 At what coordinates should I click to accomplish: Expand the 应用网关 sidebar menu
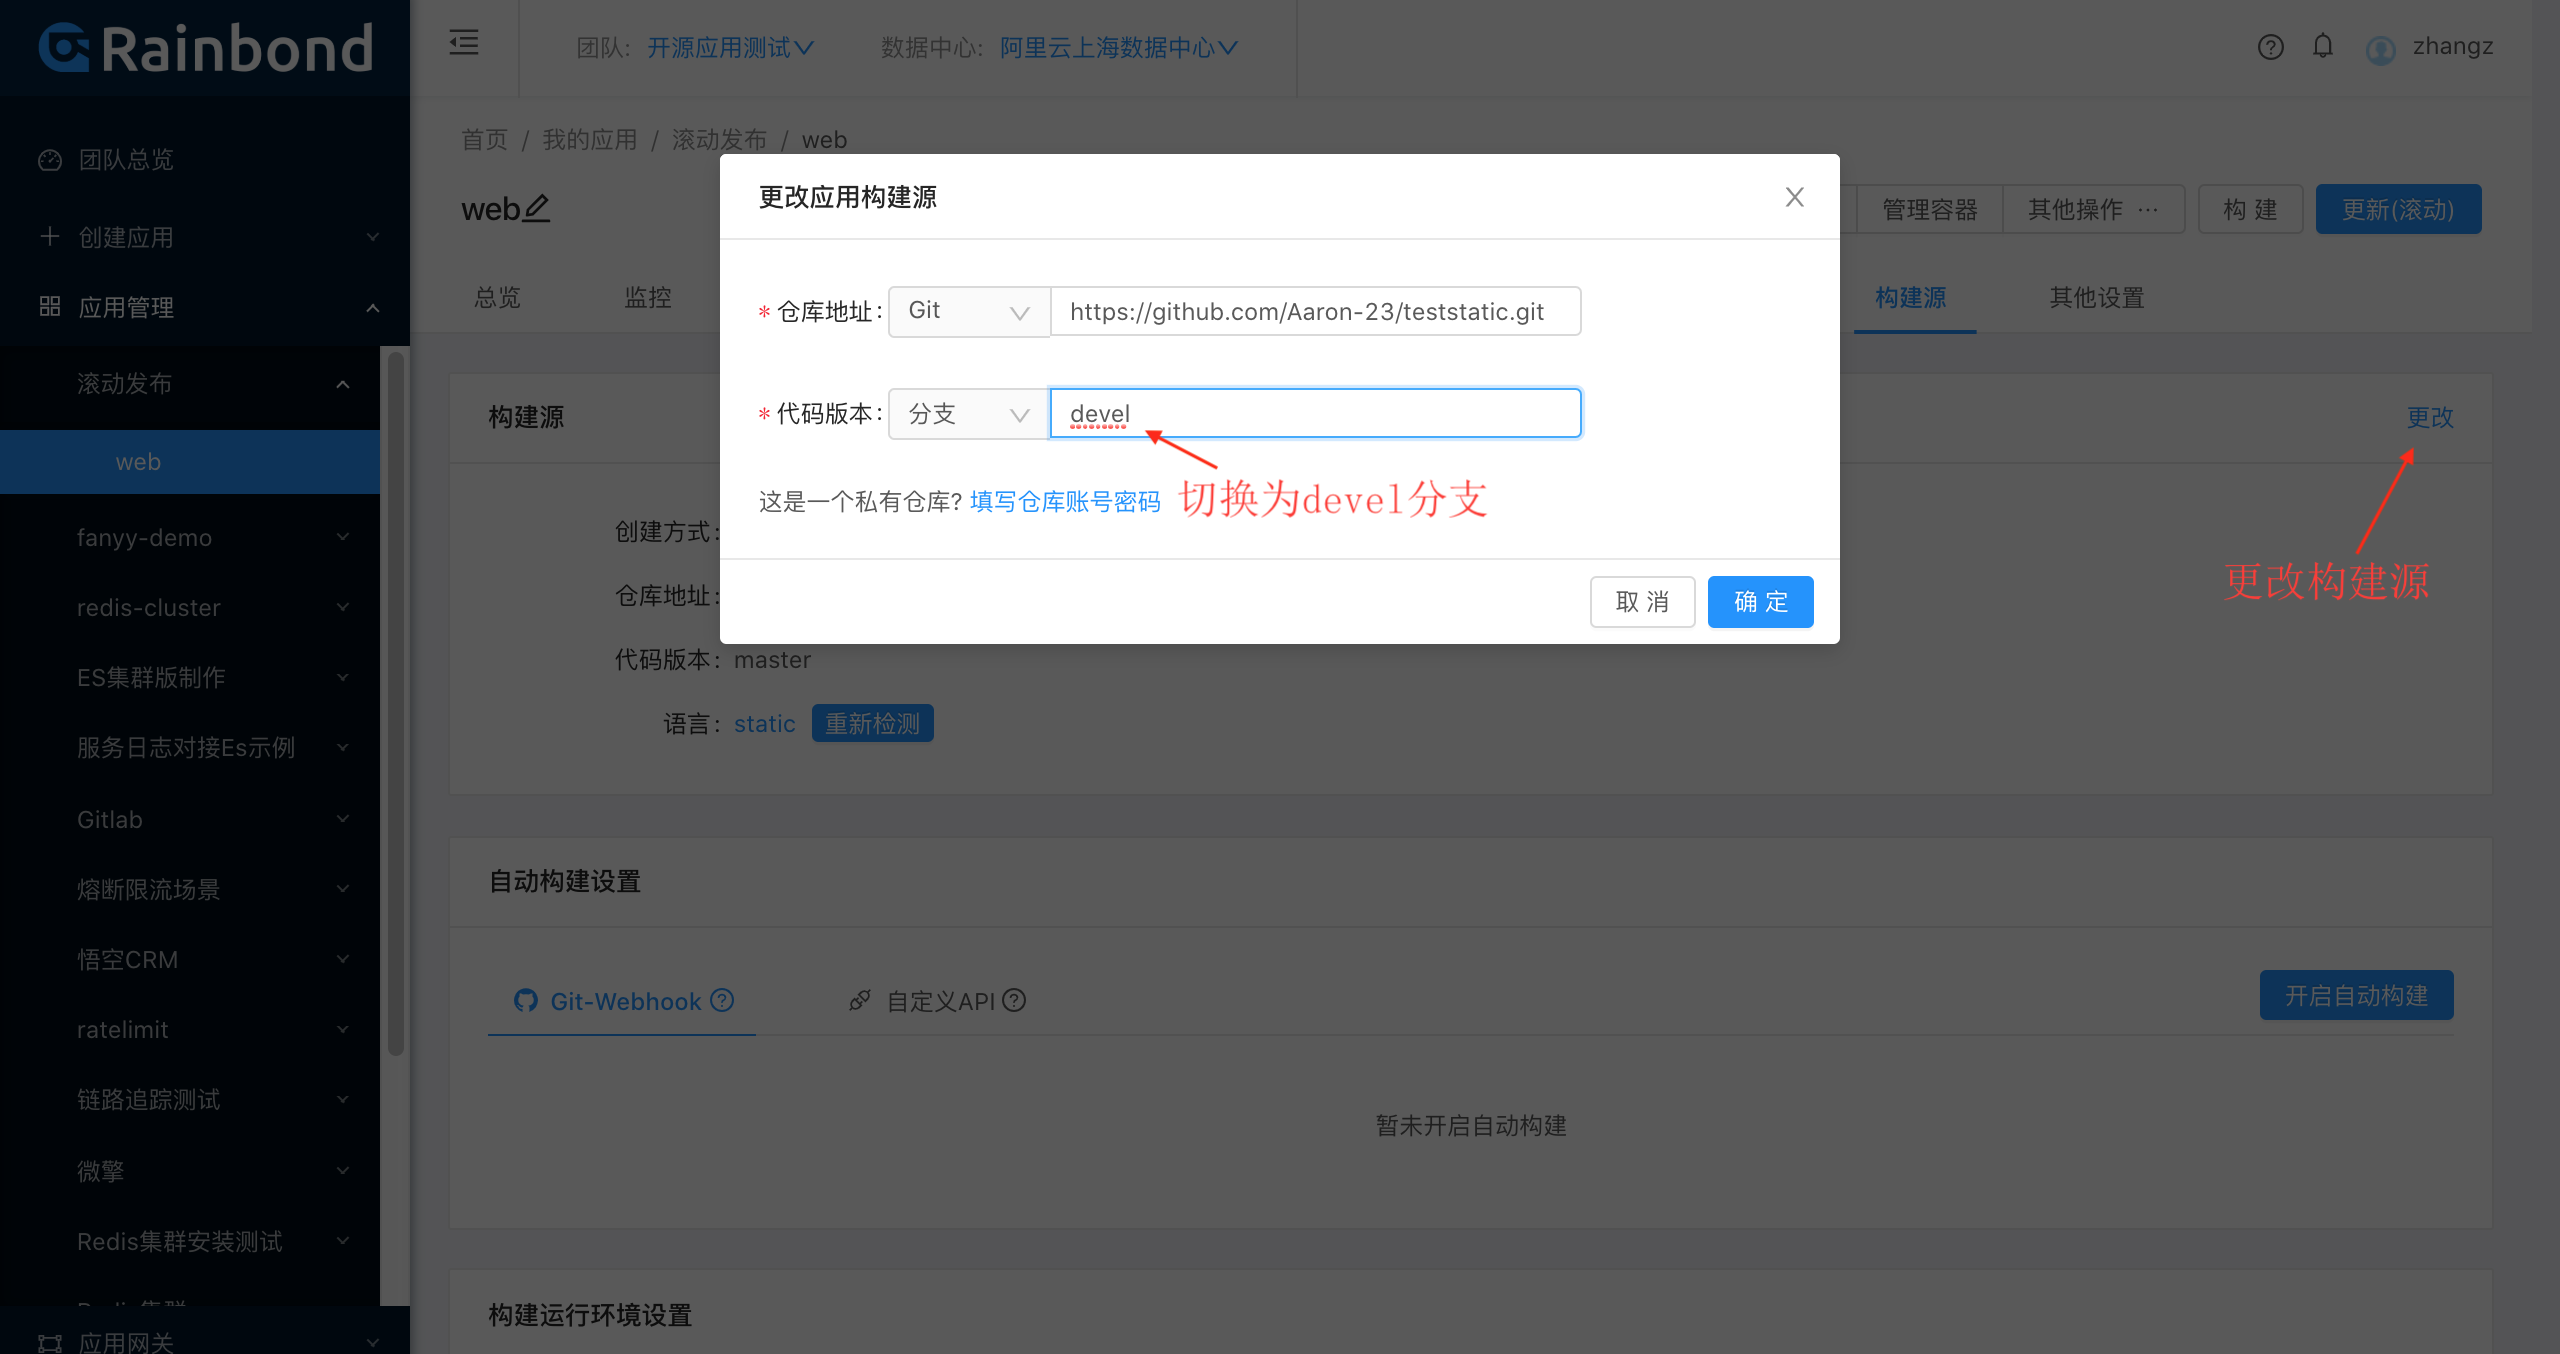pyautogui.click(x=205, y=1340)
